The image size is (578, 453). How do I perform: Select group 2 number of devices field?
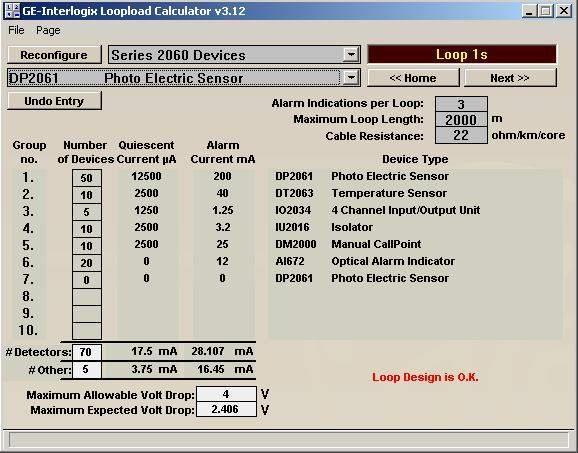click(x=87, y=195)
